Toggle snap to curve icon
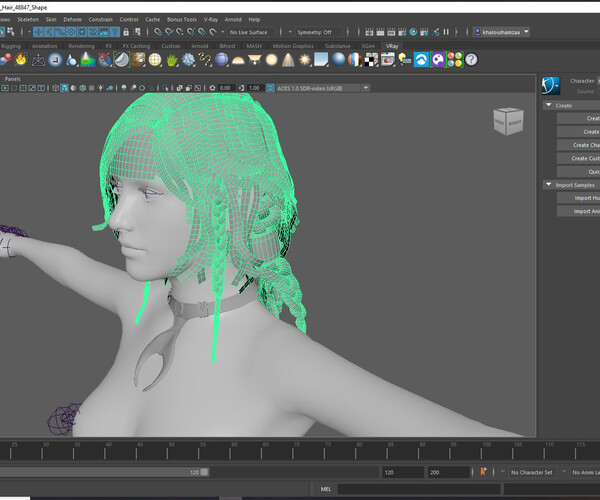 tap(169, 32)
